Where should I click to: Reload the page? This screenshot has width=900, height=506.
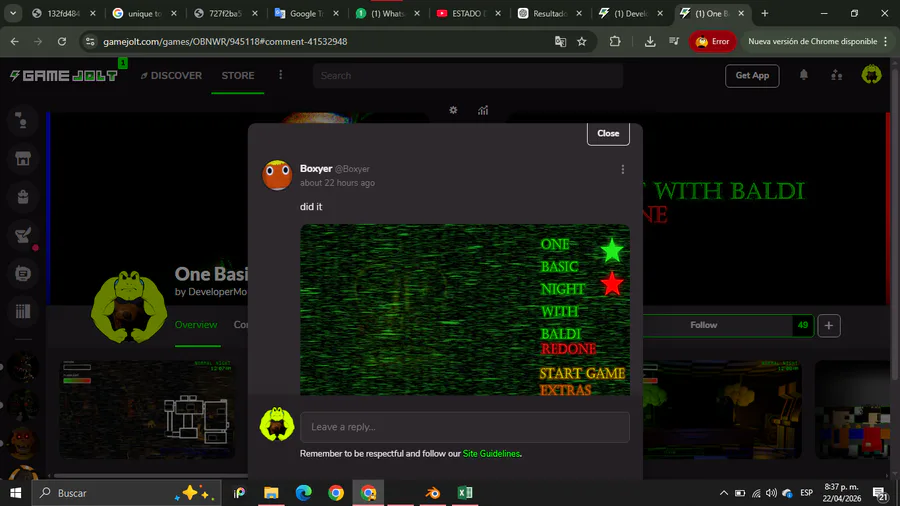point(61,41)
